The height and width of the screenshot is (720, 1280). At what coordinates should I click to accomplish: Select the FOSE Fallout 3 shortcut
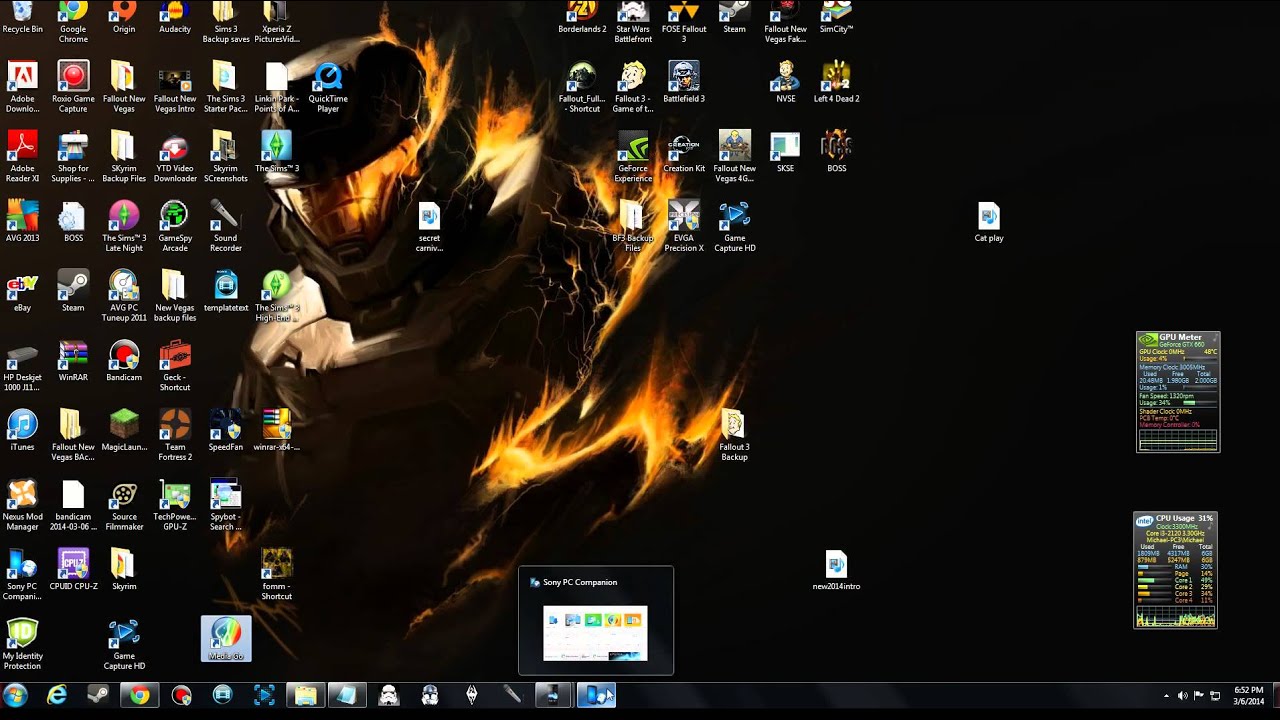coord(684,22)
